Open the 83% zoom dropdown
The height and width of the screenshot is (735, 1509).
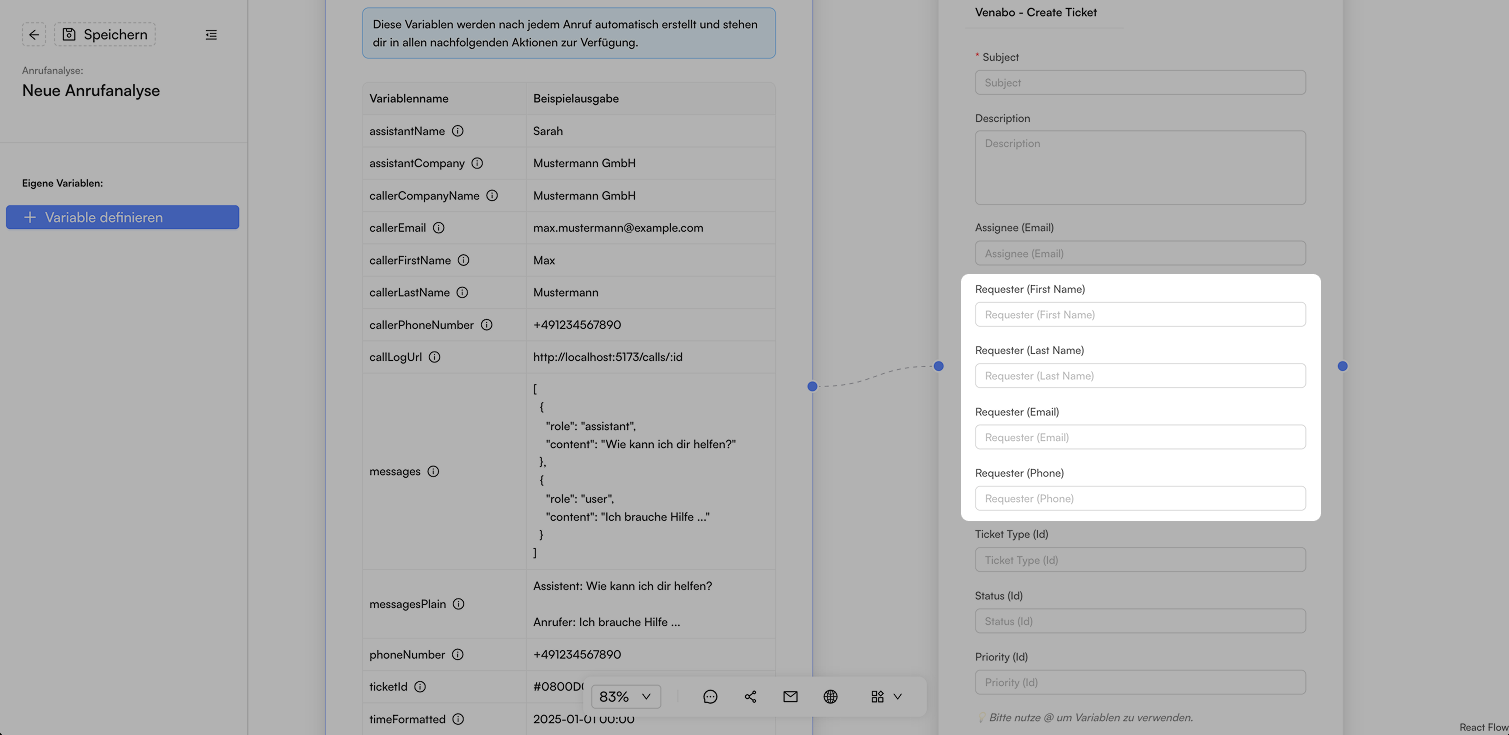(x=626, y=696)
